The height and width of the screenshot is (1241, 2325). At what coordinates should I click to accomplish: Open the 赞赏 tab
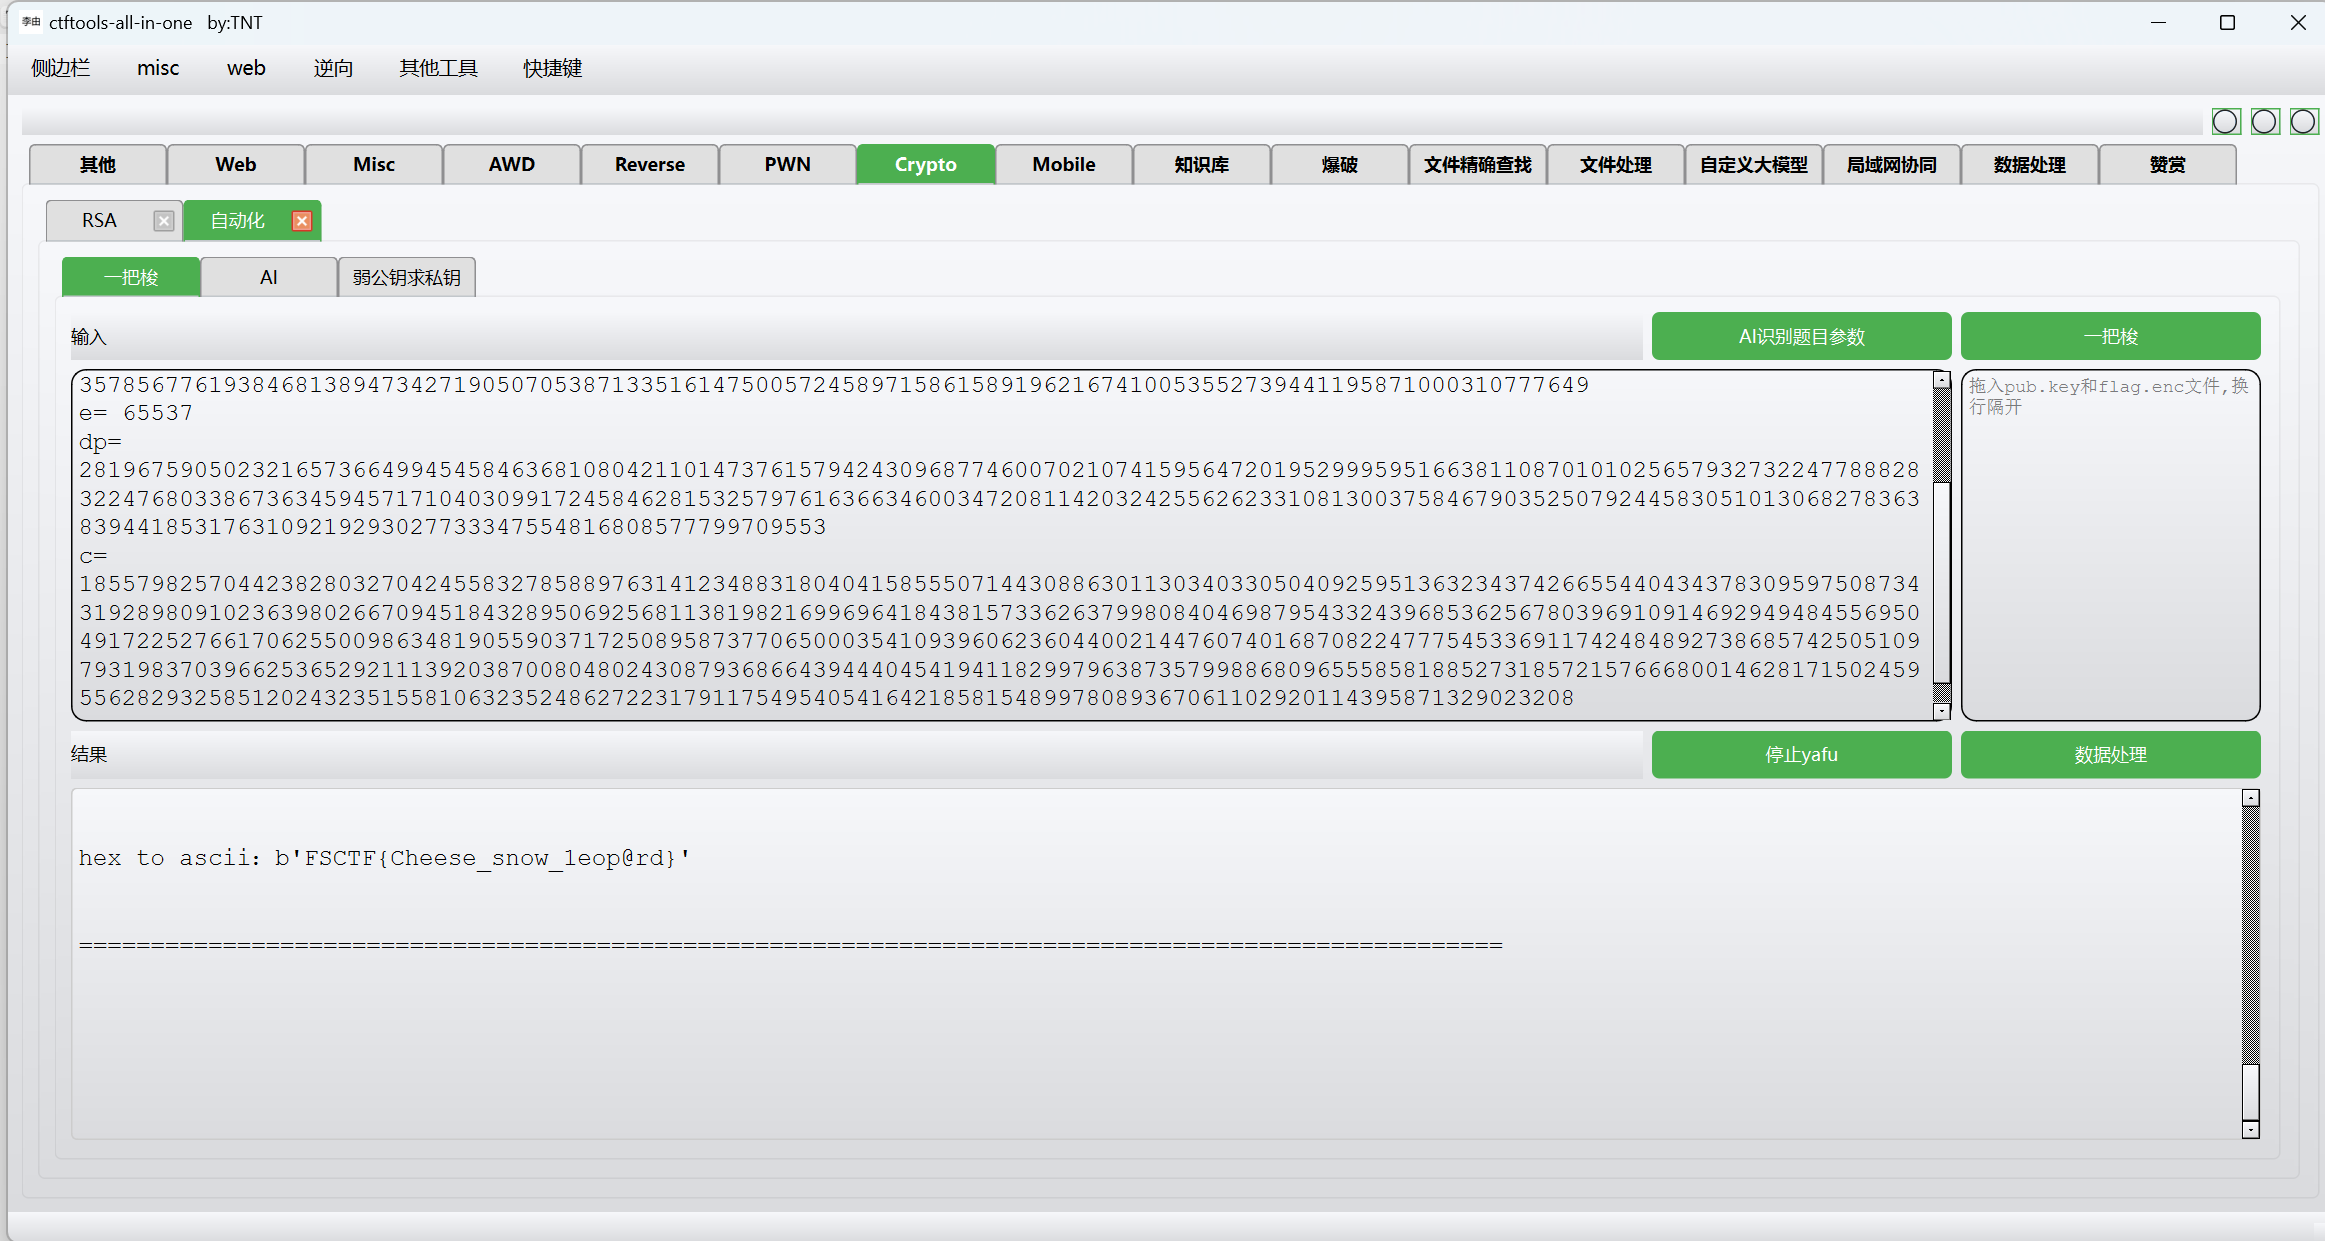pyautogui.click(x=2168, y=165)
